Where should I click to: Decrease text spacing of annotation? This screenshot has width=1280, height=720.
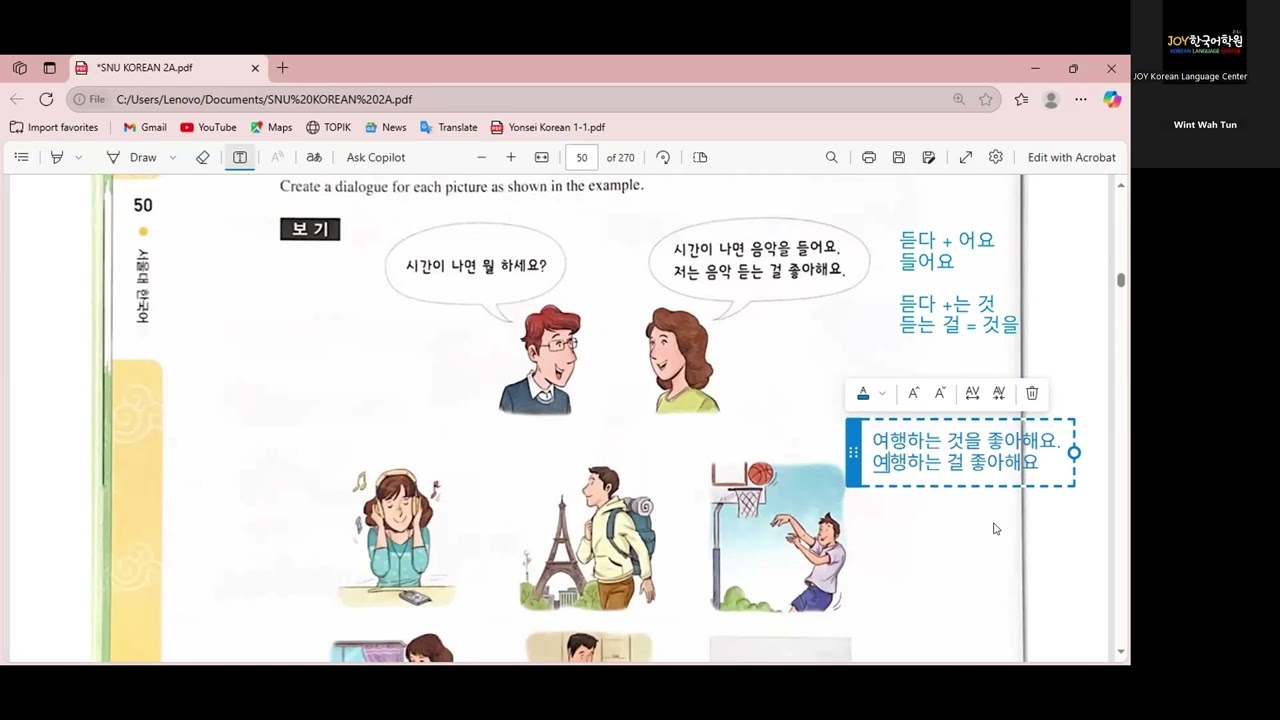pyautogui.click(x=998, y=394)
